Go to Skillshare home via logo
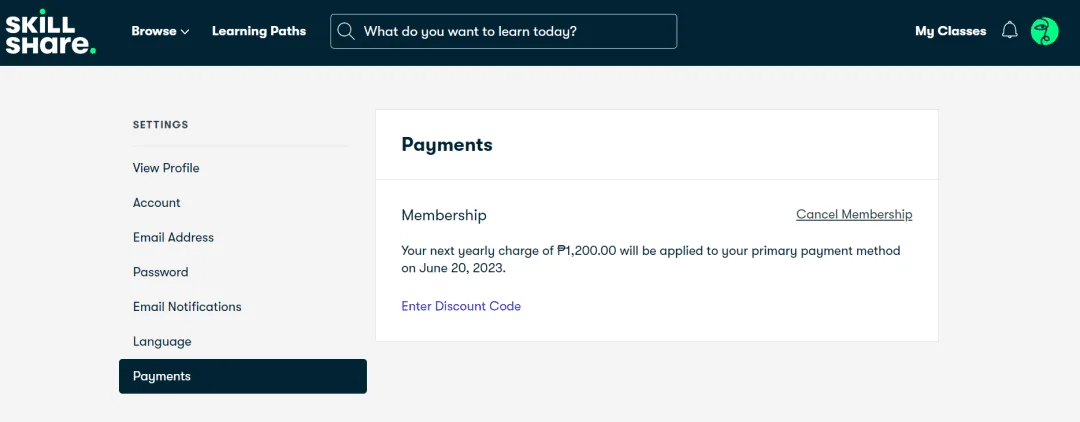 pyautogui.click(x=51, y=32)
